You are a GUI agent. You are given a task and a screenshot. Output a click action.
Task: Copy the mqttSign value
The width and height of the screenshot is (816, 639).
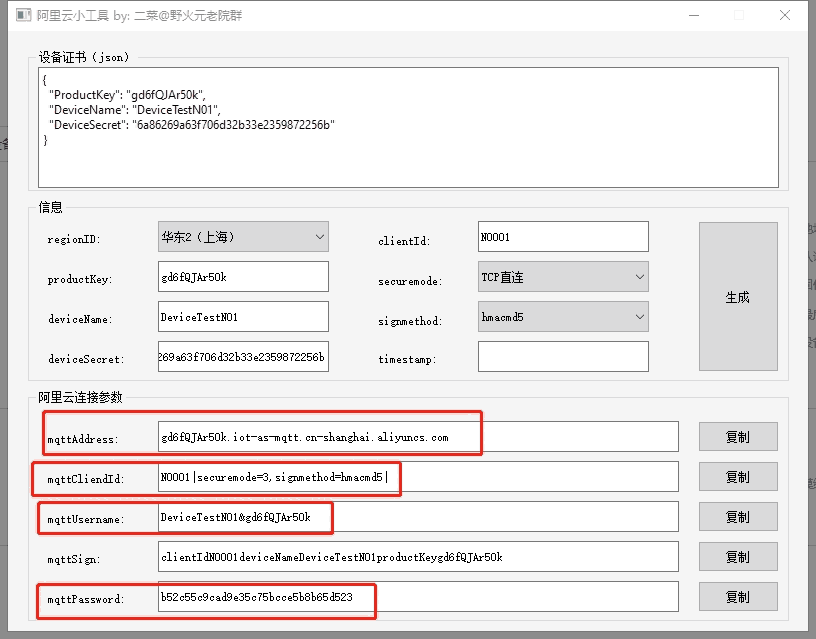737,557
